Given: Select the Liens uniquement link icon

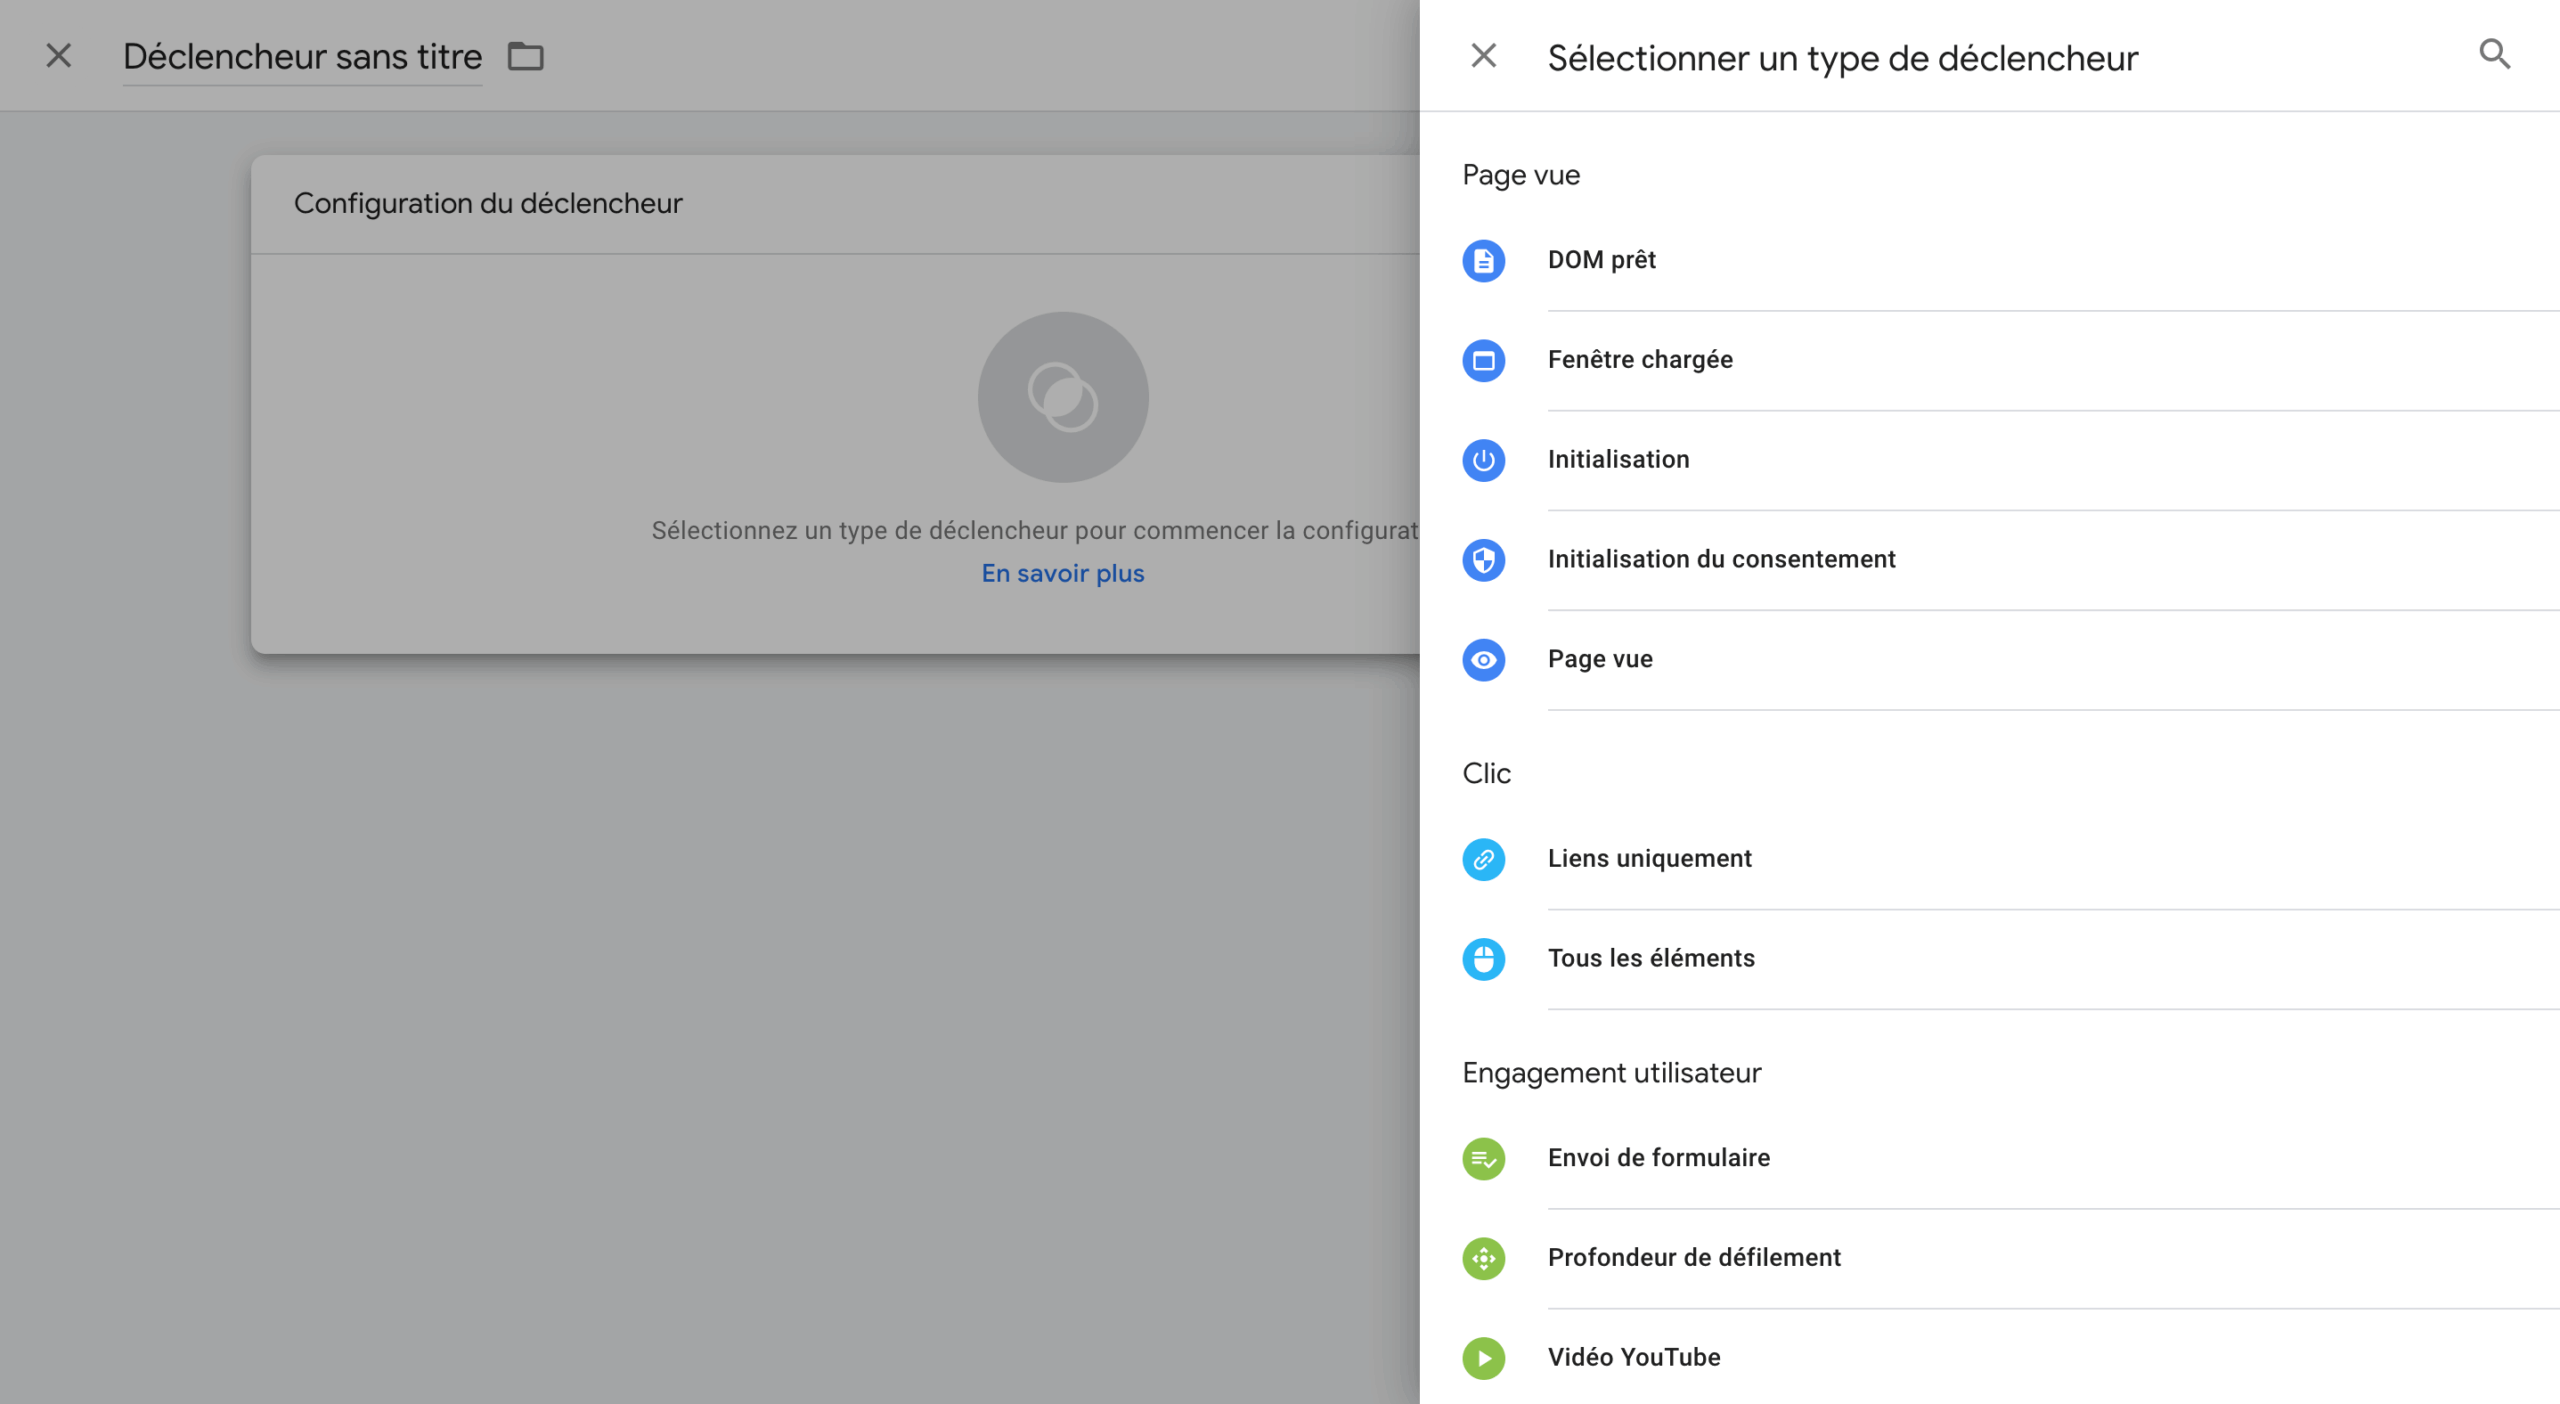Looking at the screenshot, I should (x=1483, y=859).
